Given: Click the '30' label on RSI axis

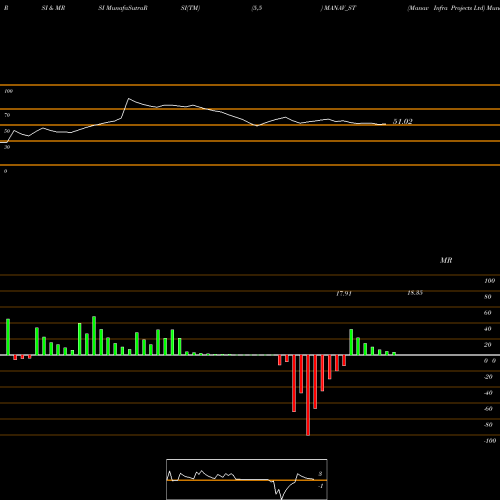Looking at the screenshot, I should (7, 147).
